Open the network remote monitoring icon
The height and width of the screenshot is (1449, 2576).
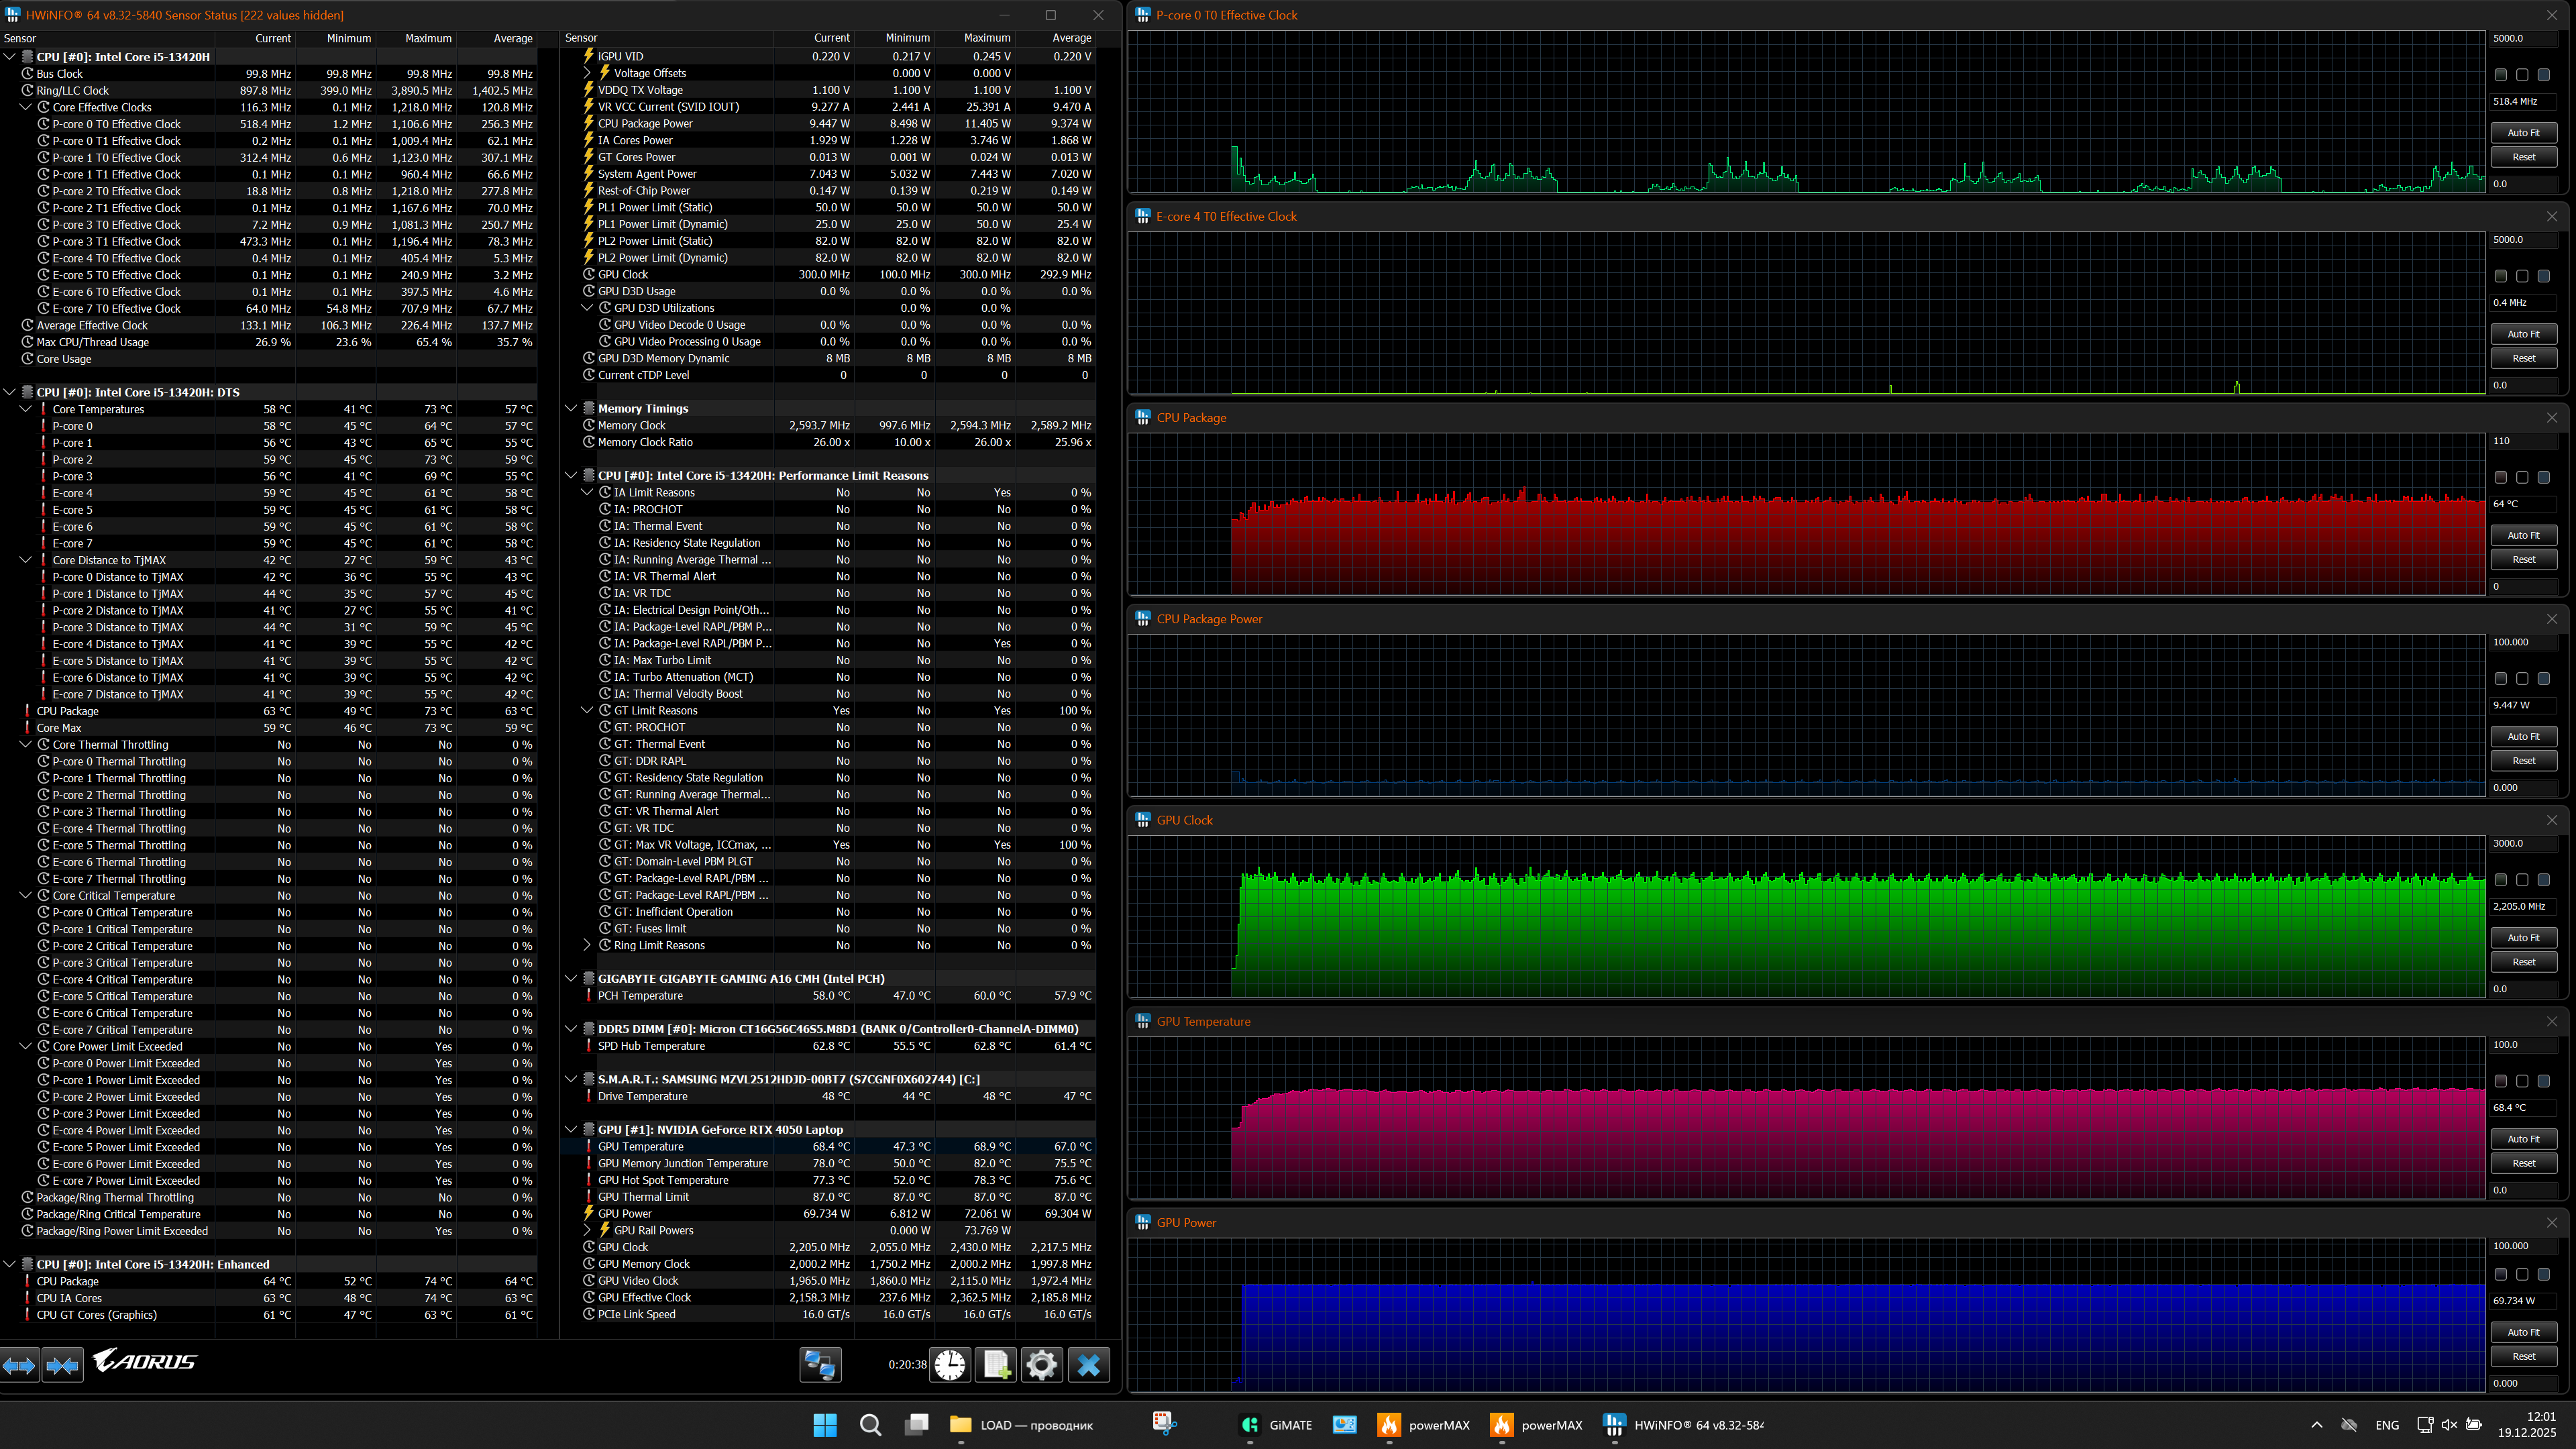point(820,1365)
